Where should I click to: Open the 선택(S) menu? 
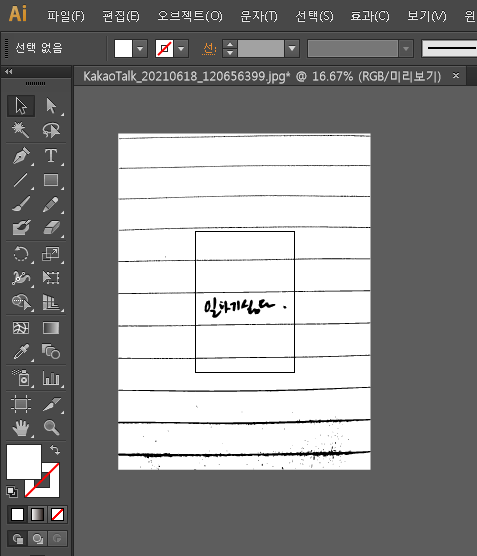point(314,16)
